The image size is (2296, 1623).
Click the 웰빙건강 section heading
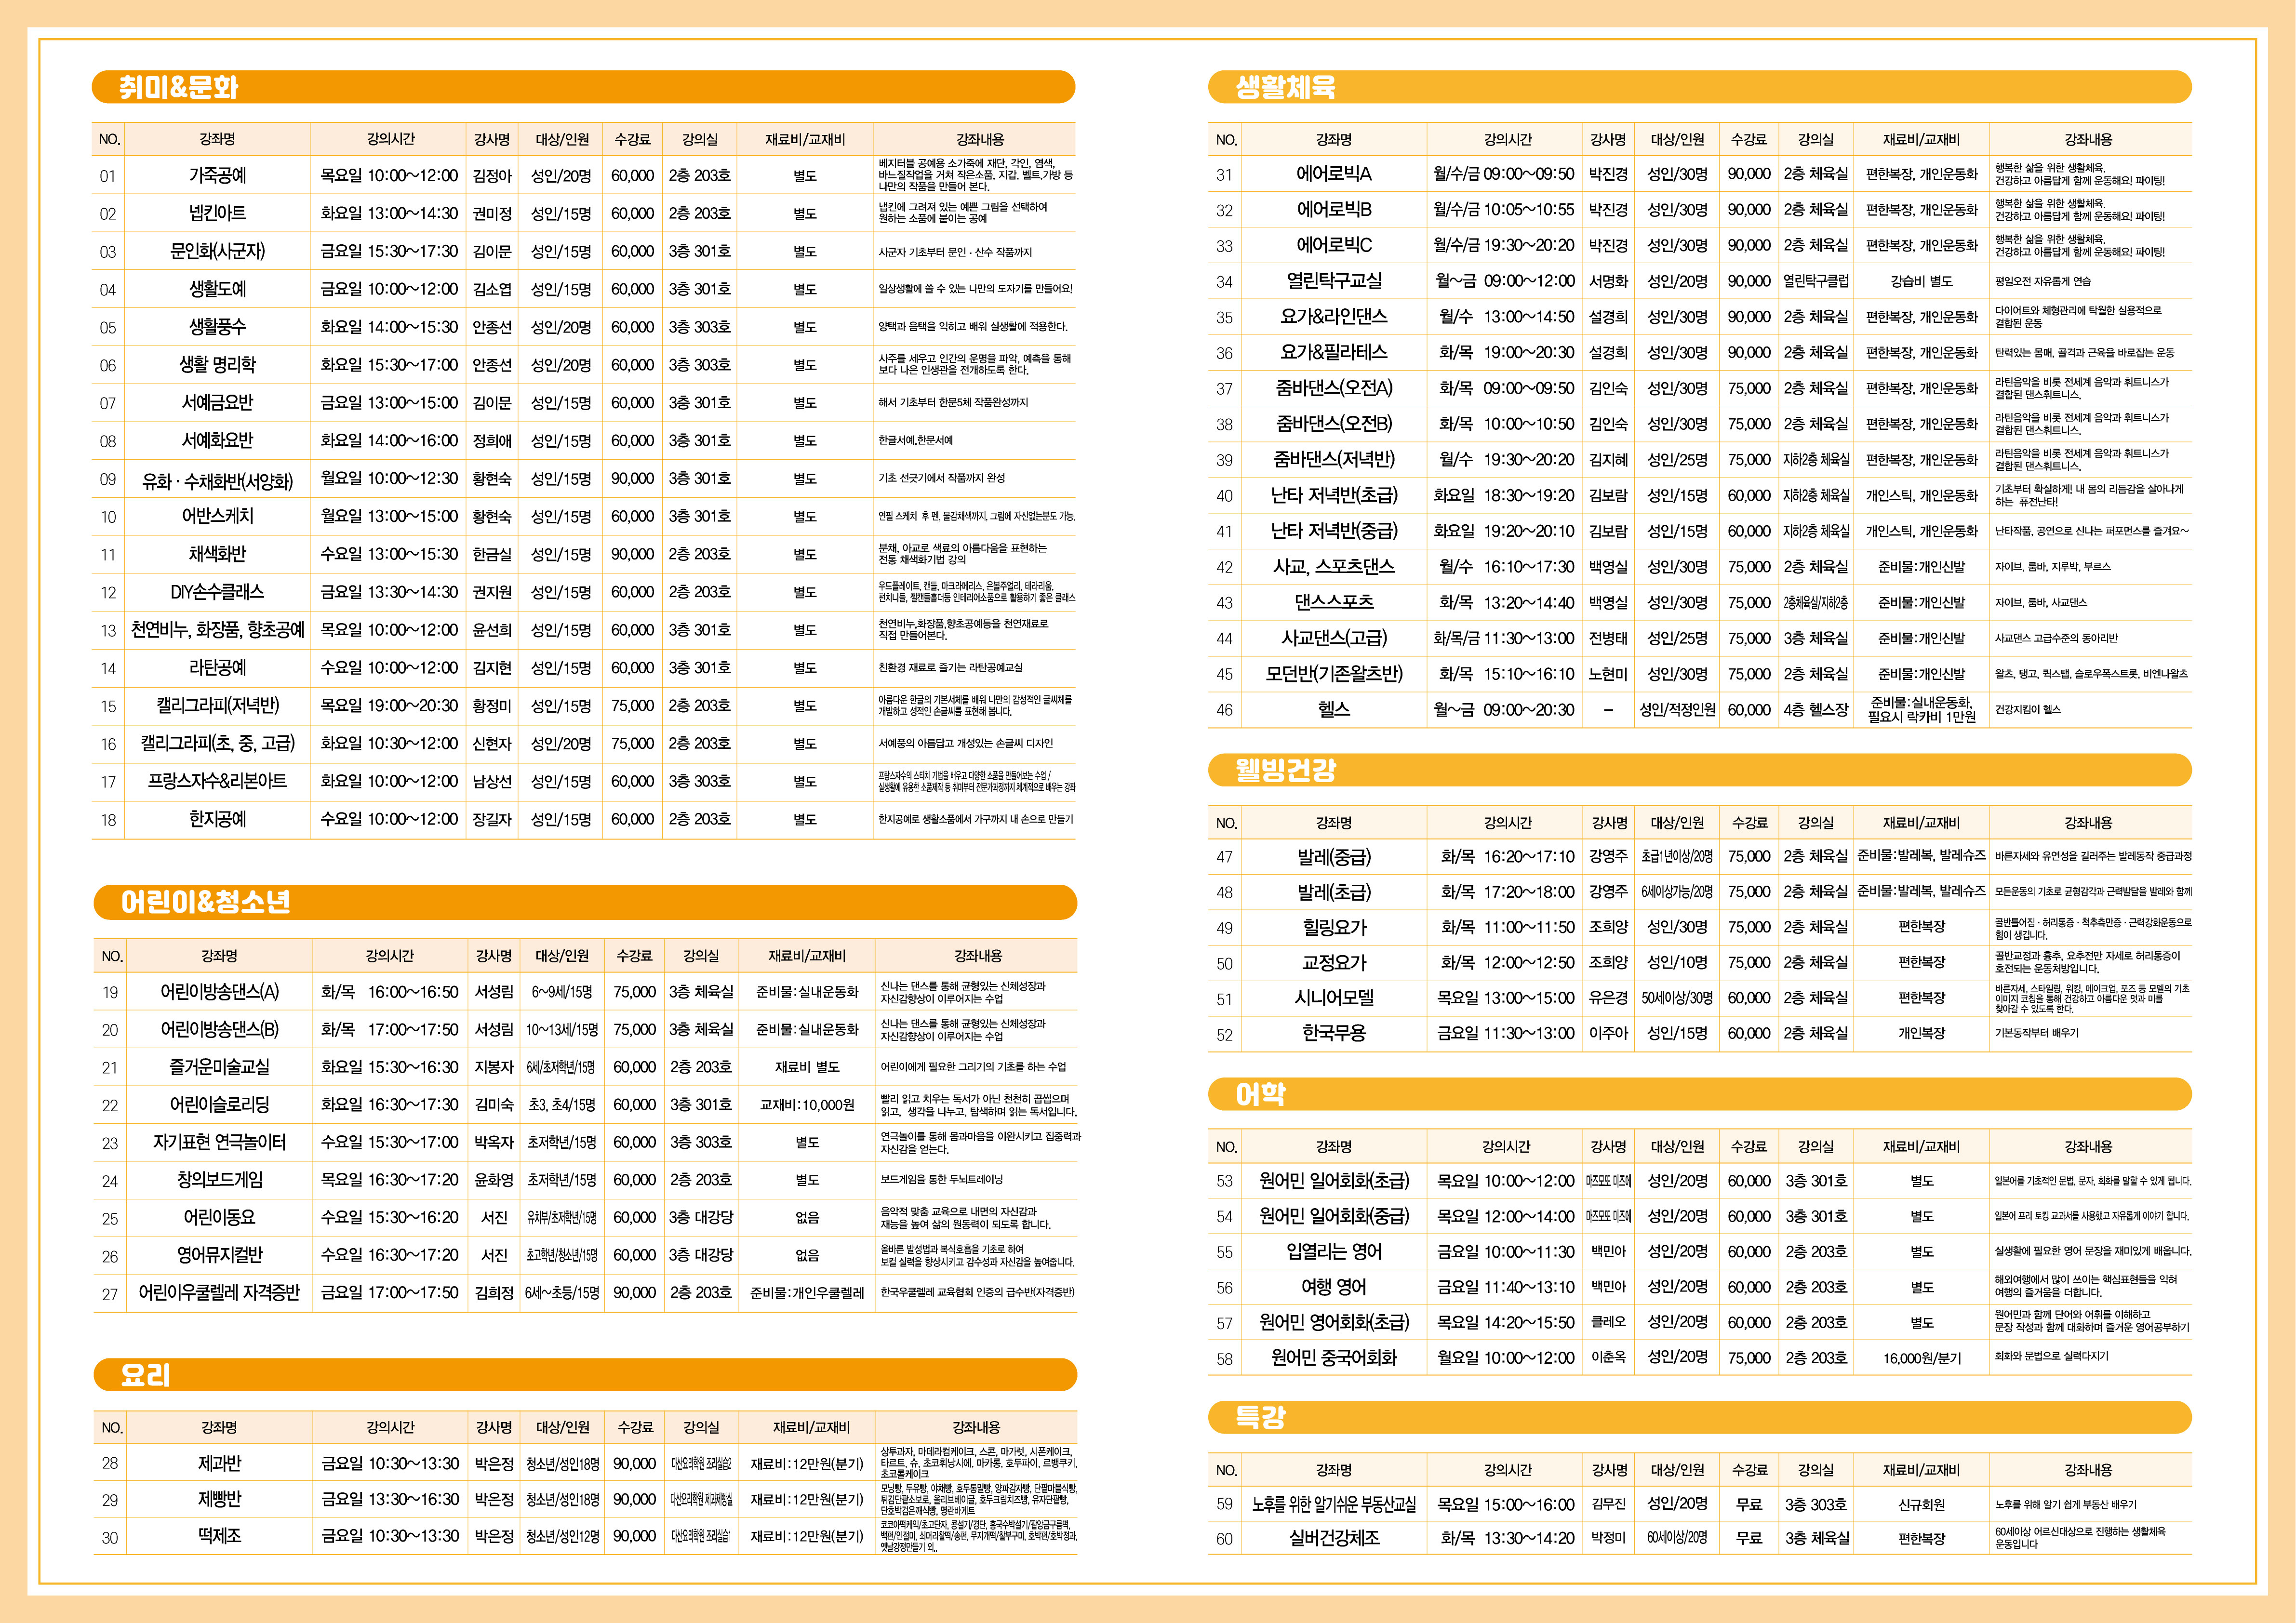1285,770
